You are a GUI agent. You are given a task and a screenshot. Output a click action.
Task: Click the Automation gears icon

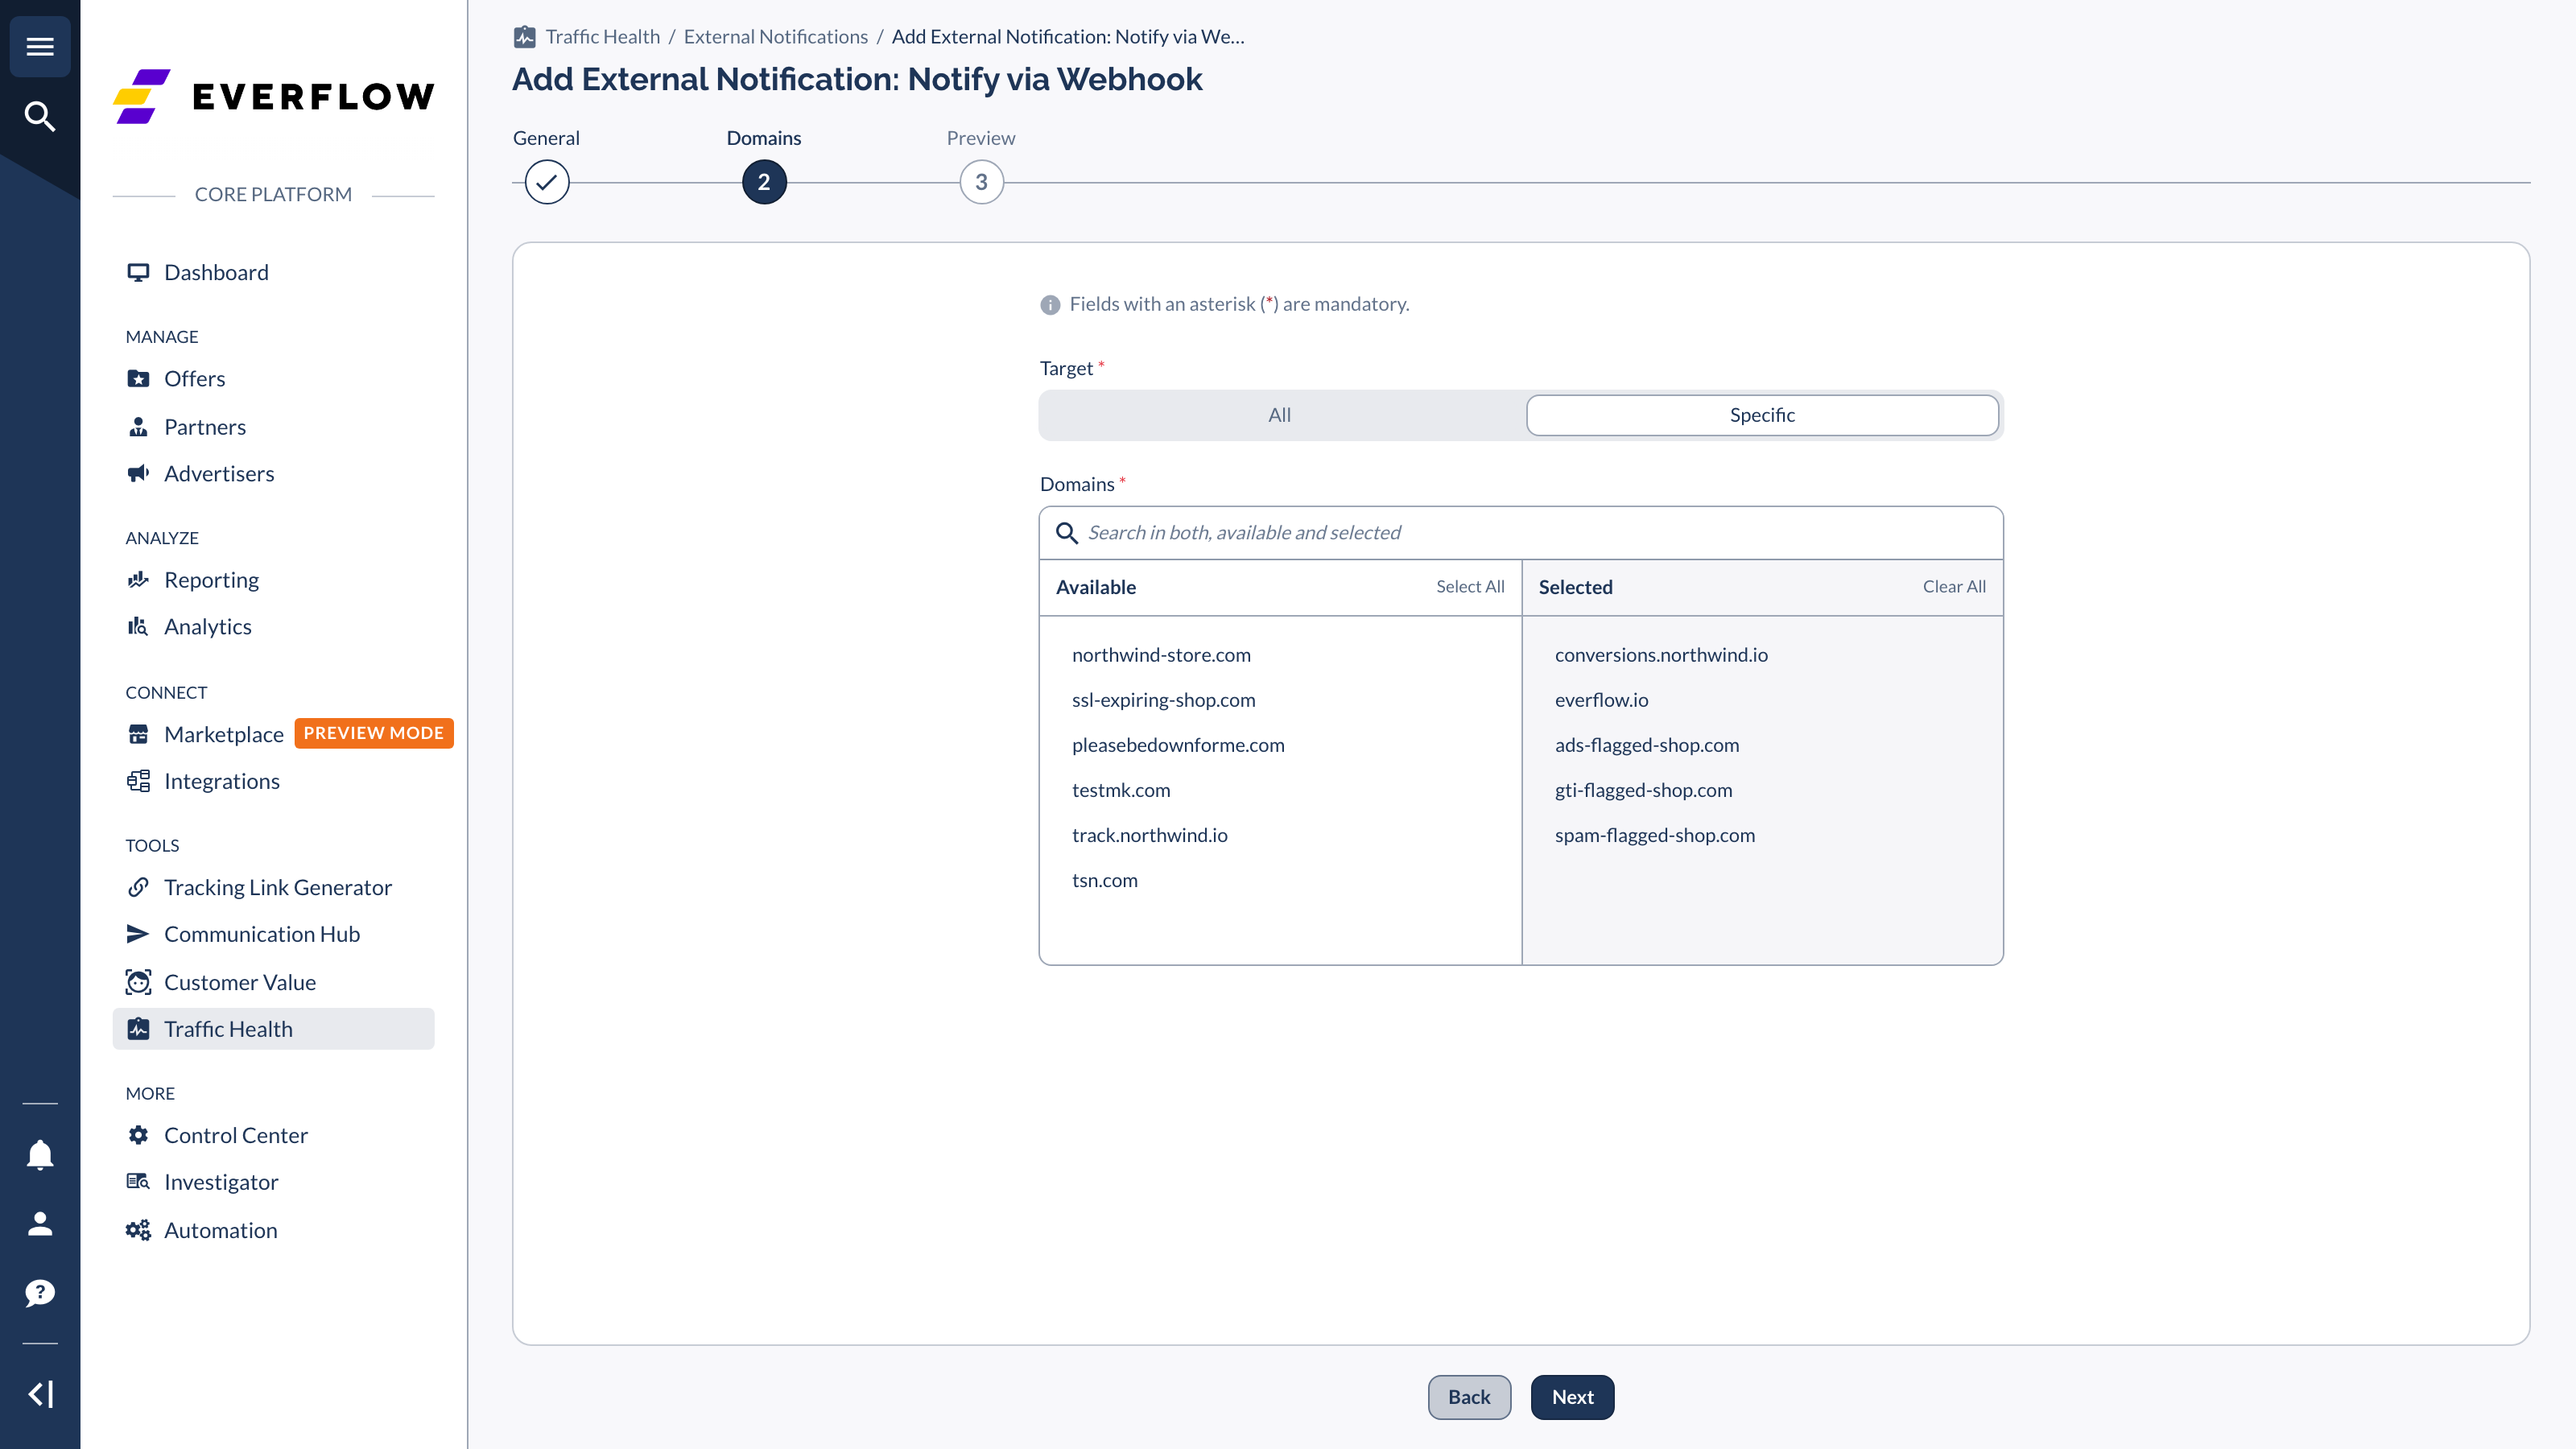pos(138,1230)
